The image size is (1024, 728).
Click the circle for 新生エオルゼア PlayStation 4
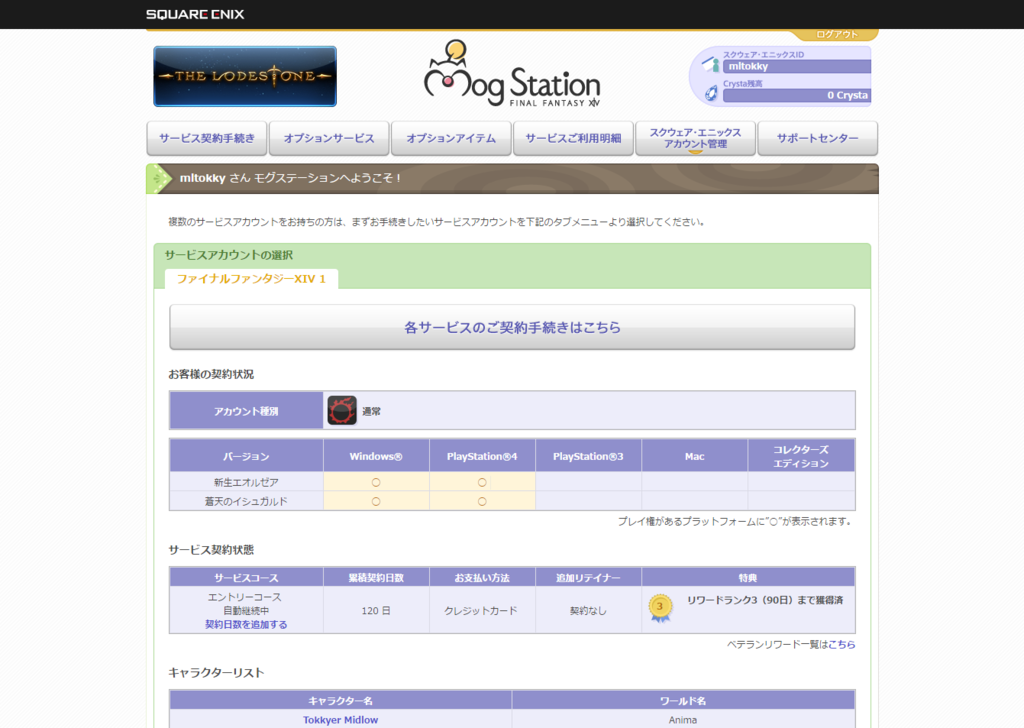click(x=482, y=483)
